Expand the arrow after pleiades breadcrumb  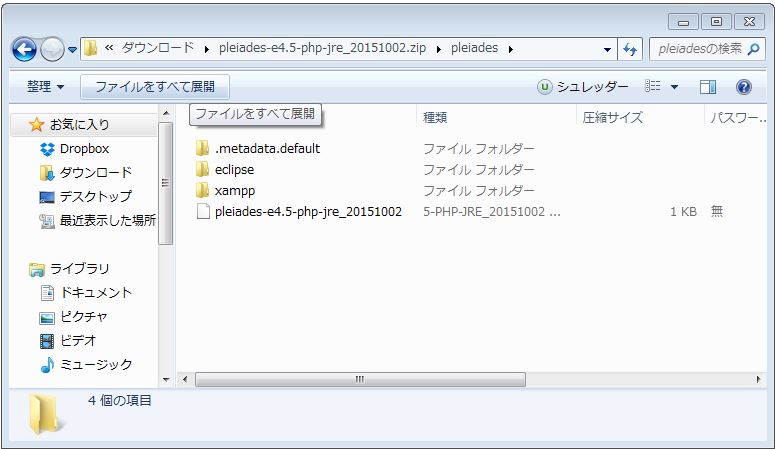coord(511,49)
